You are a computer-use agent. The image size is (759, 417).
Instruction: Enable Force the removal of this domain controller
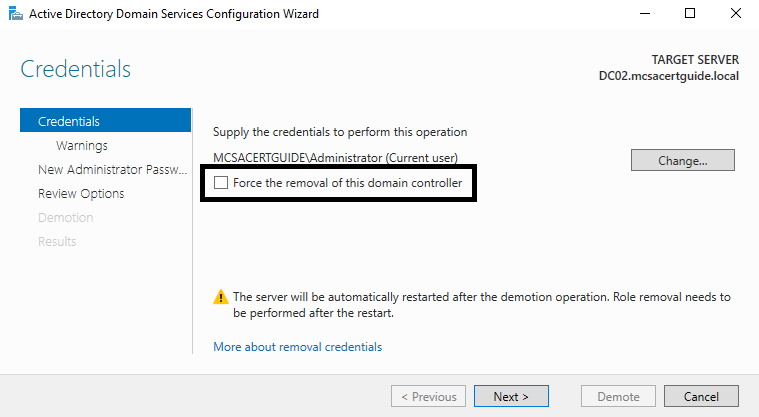pyautogui.click(x=221, y=184)
